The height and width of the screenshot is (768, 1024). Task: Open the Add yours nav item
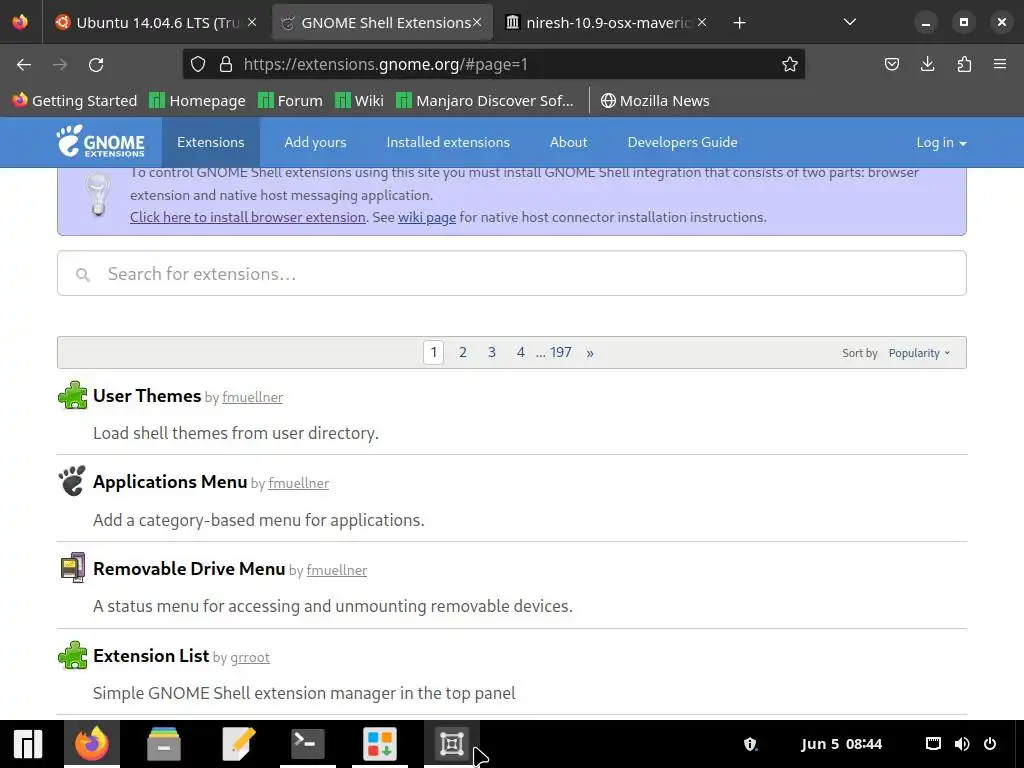tap(315, 142)
